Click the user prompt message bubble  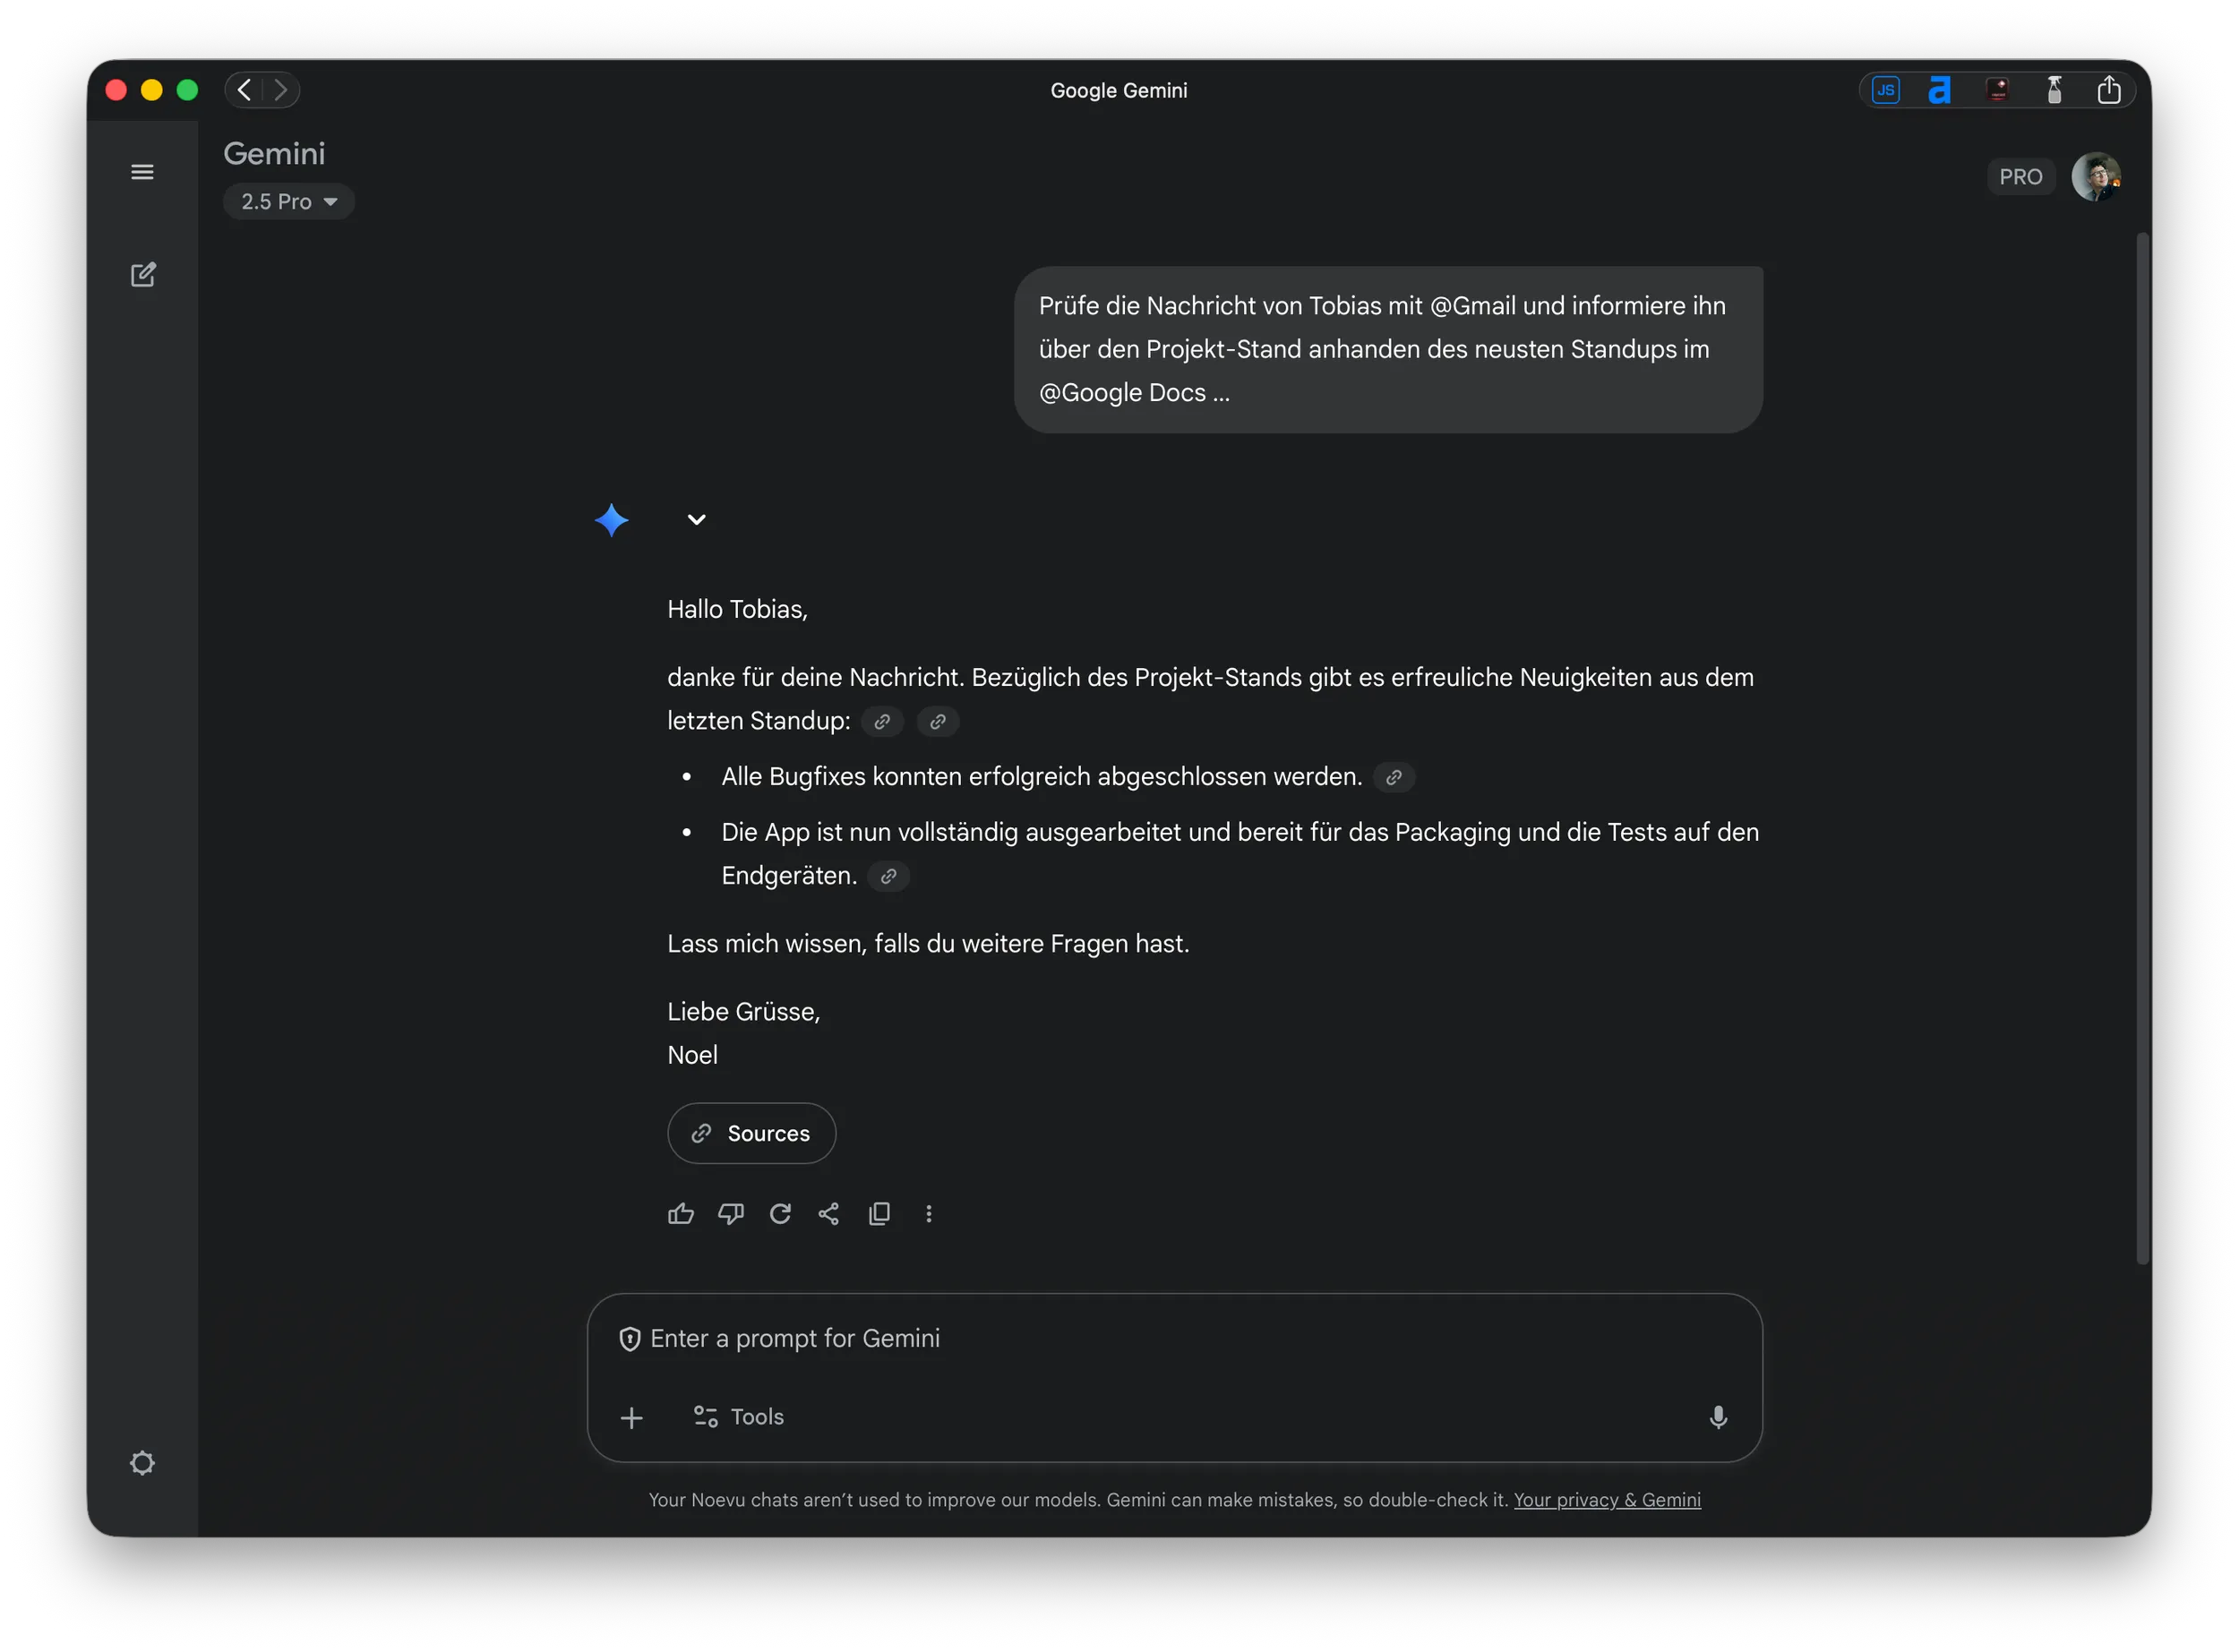(x=1388, y=350)
